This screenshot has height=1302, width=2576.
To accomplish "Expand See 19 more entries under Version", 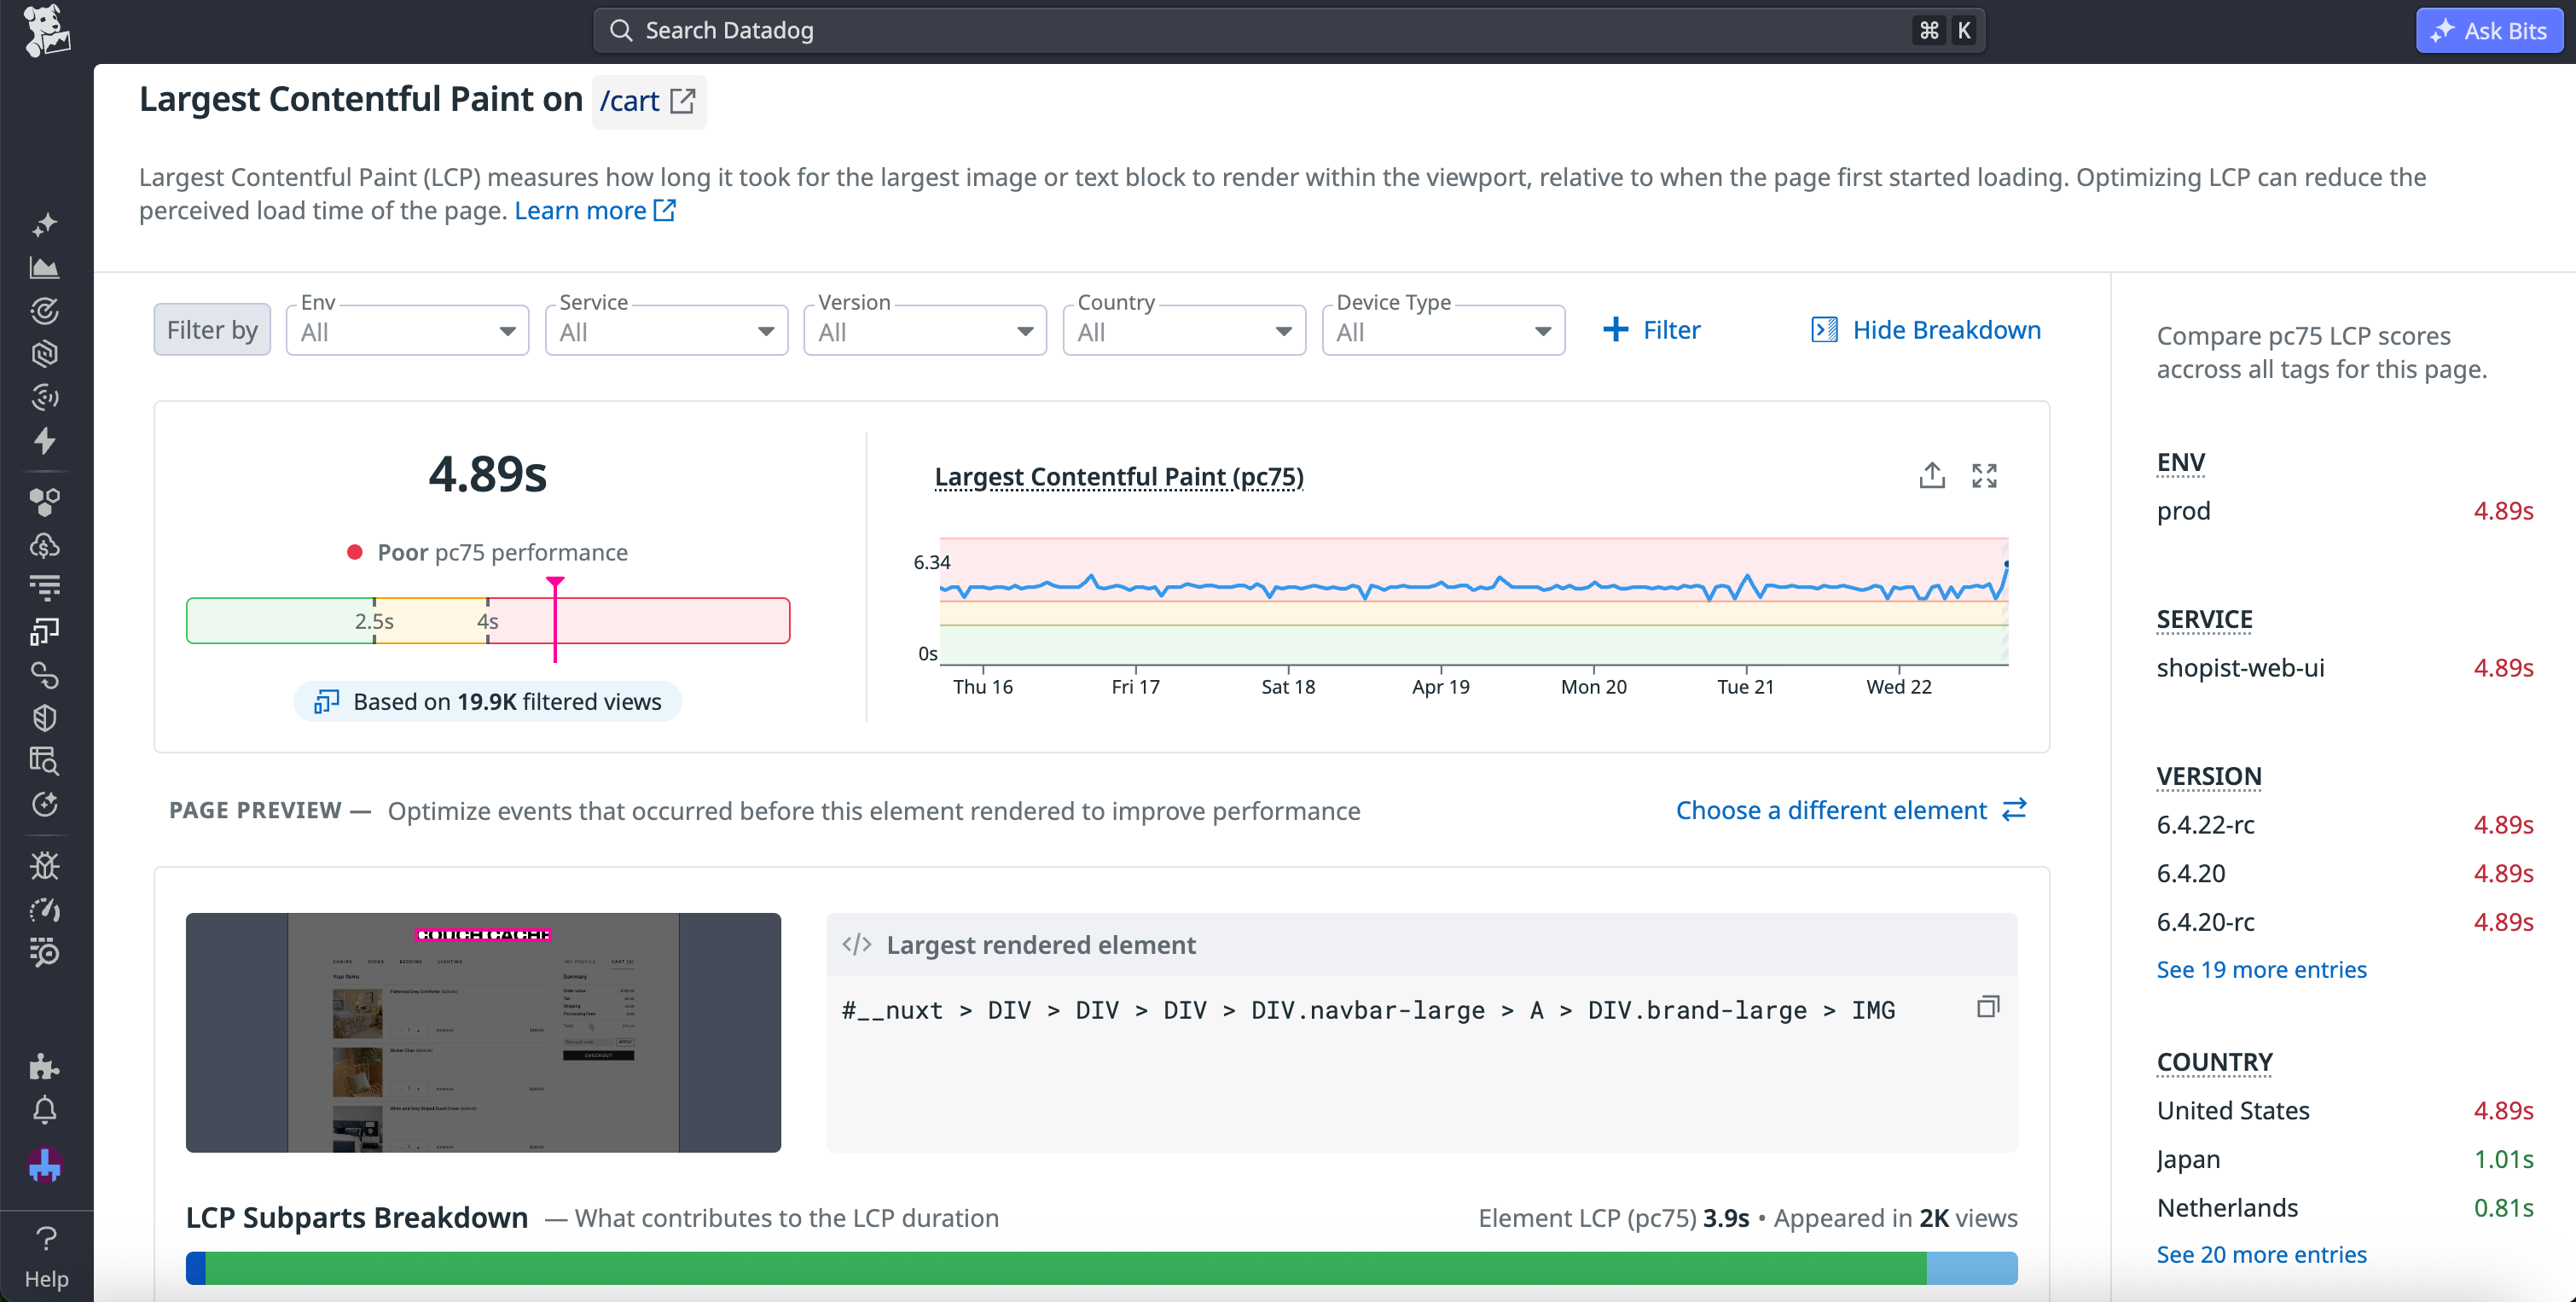I will tap(2261, 970).
